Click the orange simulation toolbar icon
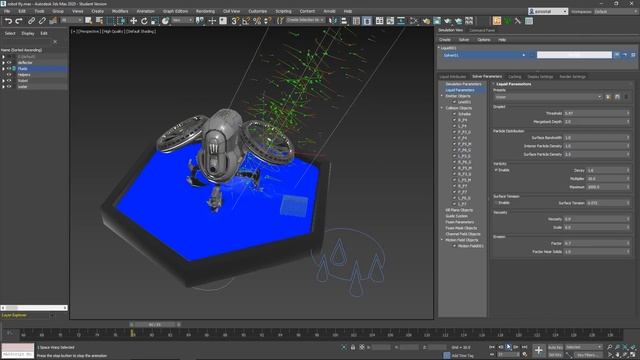640x360 pixels. pos(497,21)
